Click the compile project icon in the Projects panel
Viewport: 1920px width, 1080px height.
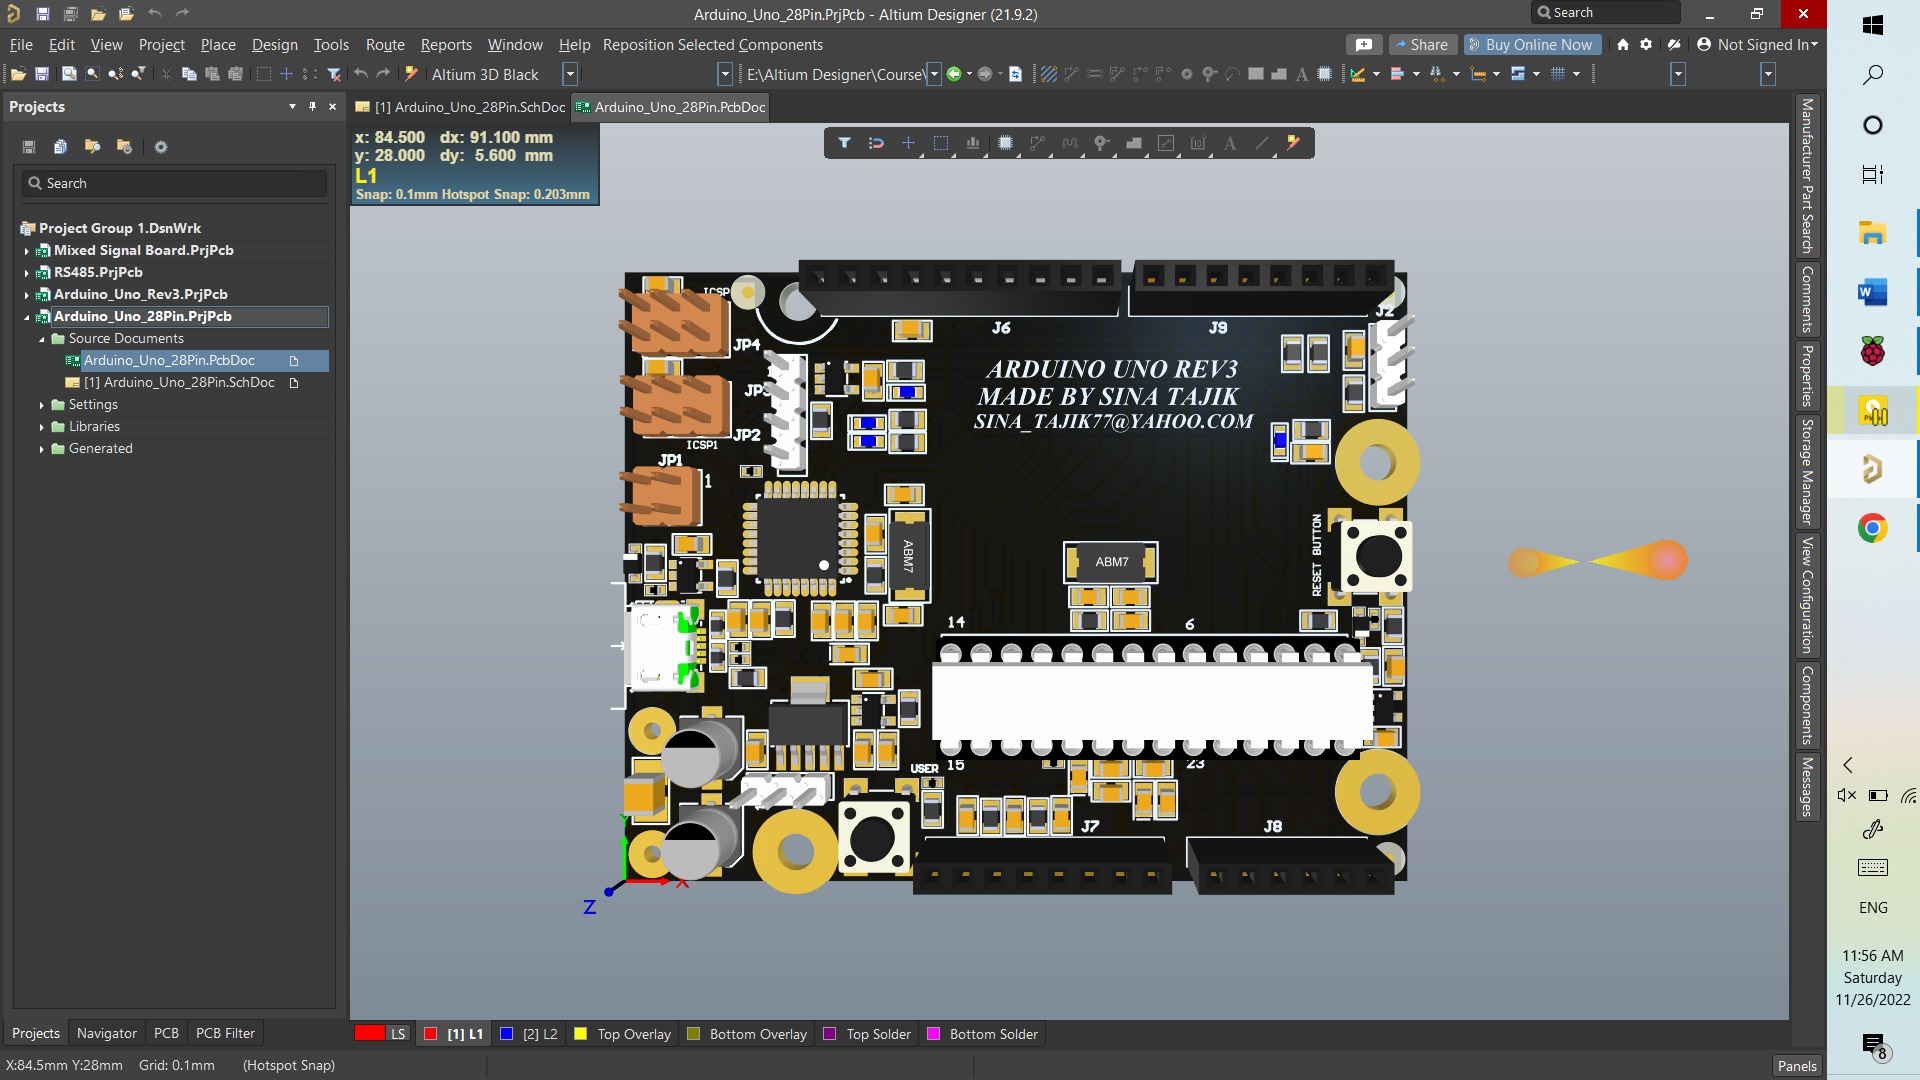click(60, 147)
